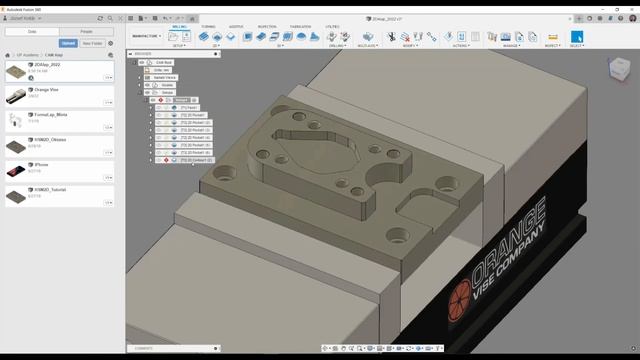Image resolution: width=640 pixels, height=360 pixels.
Task: Switch to the Additive tab
Action: click(x=236, y=27)
